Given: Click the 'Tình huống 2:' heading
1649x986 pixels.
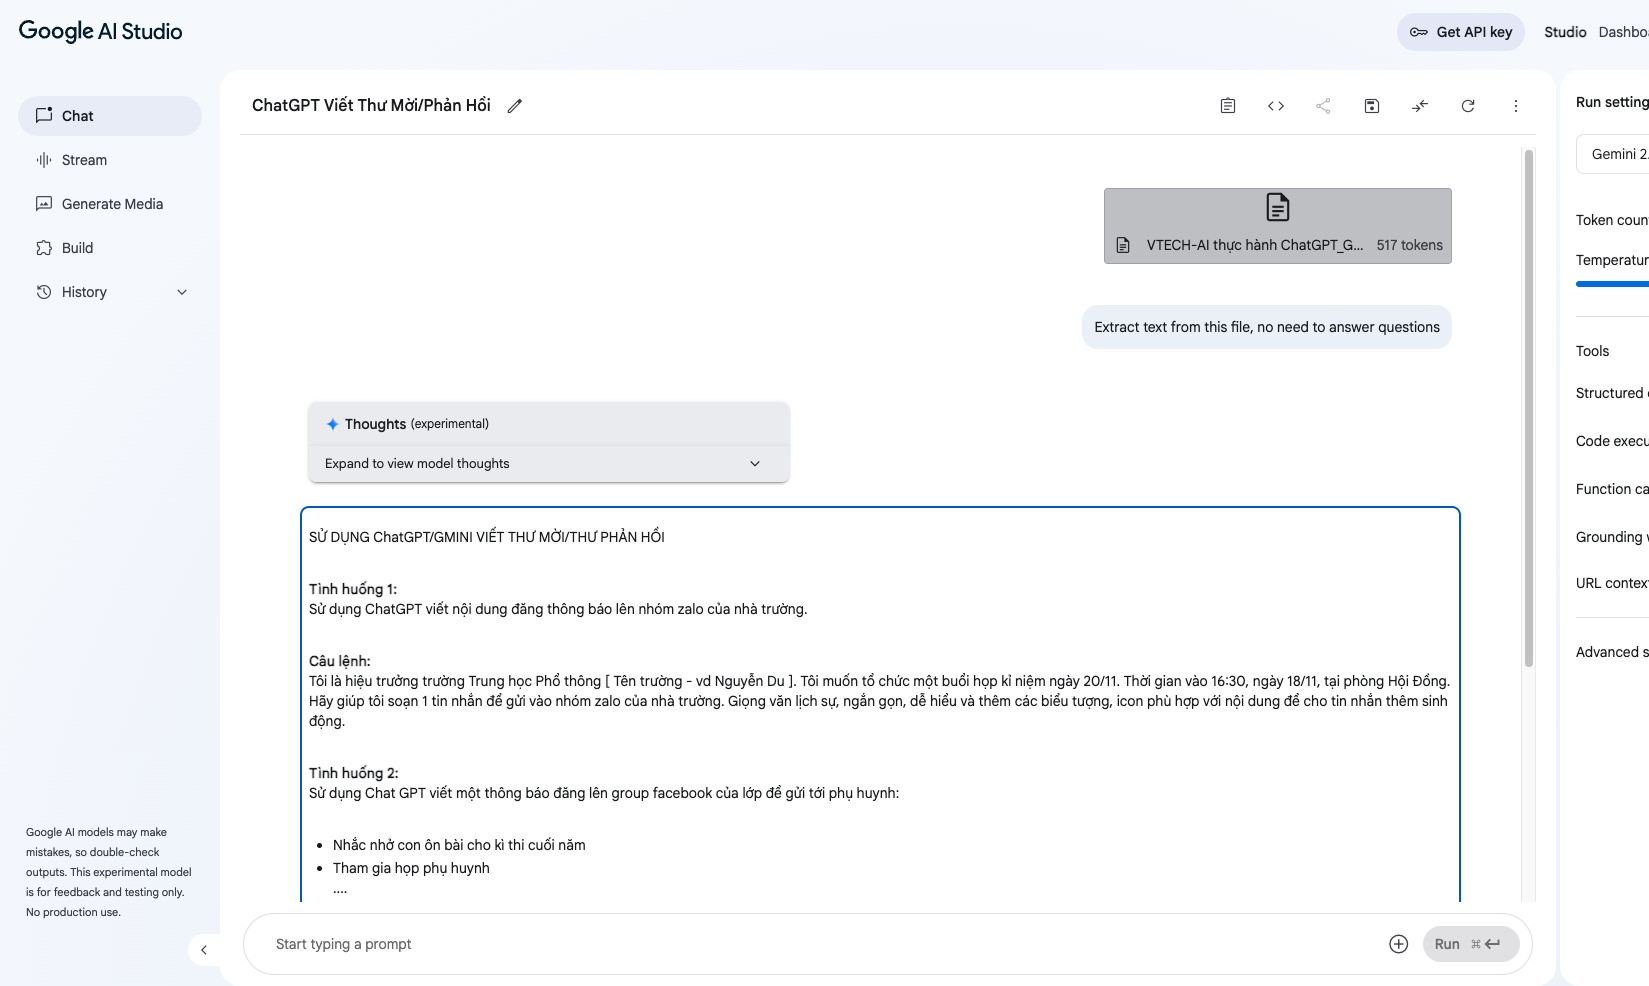Looking at the screenshot, I should click(x=354, y=773).
